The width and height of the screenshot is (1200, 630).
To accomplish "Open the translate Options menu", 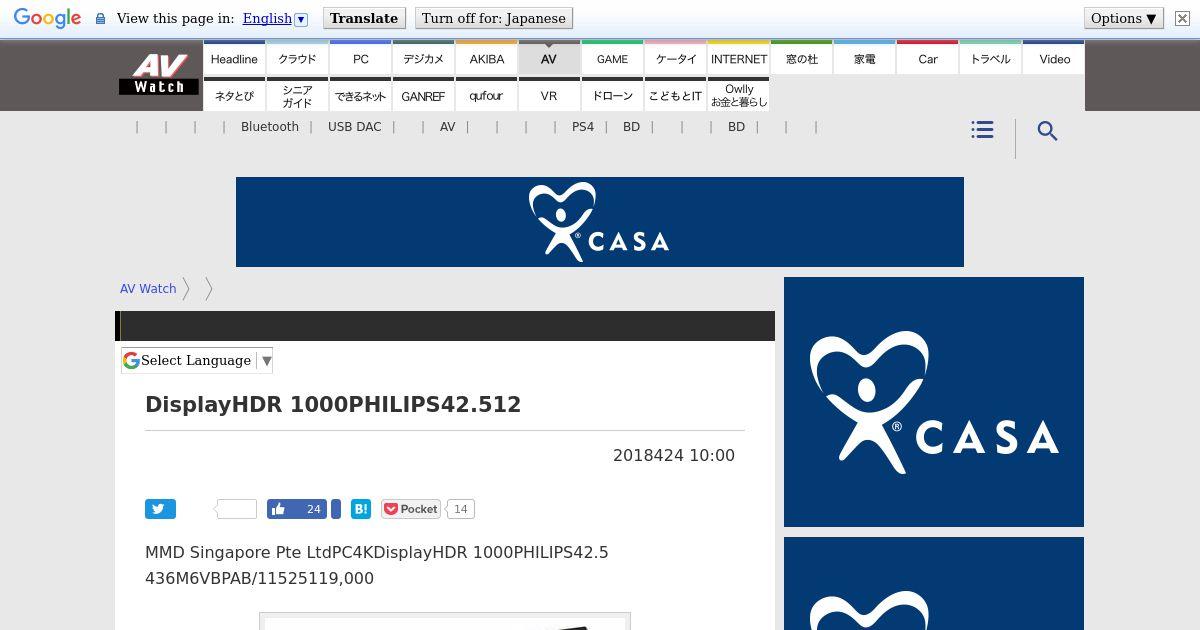I will tap(1124, 18).
